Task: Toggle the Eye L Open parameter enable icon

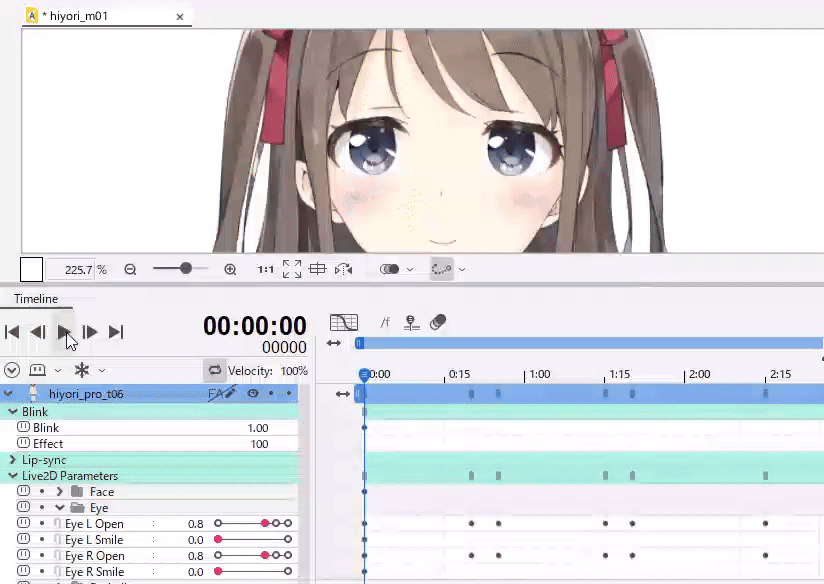Action: tap(23, 524)
